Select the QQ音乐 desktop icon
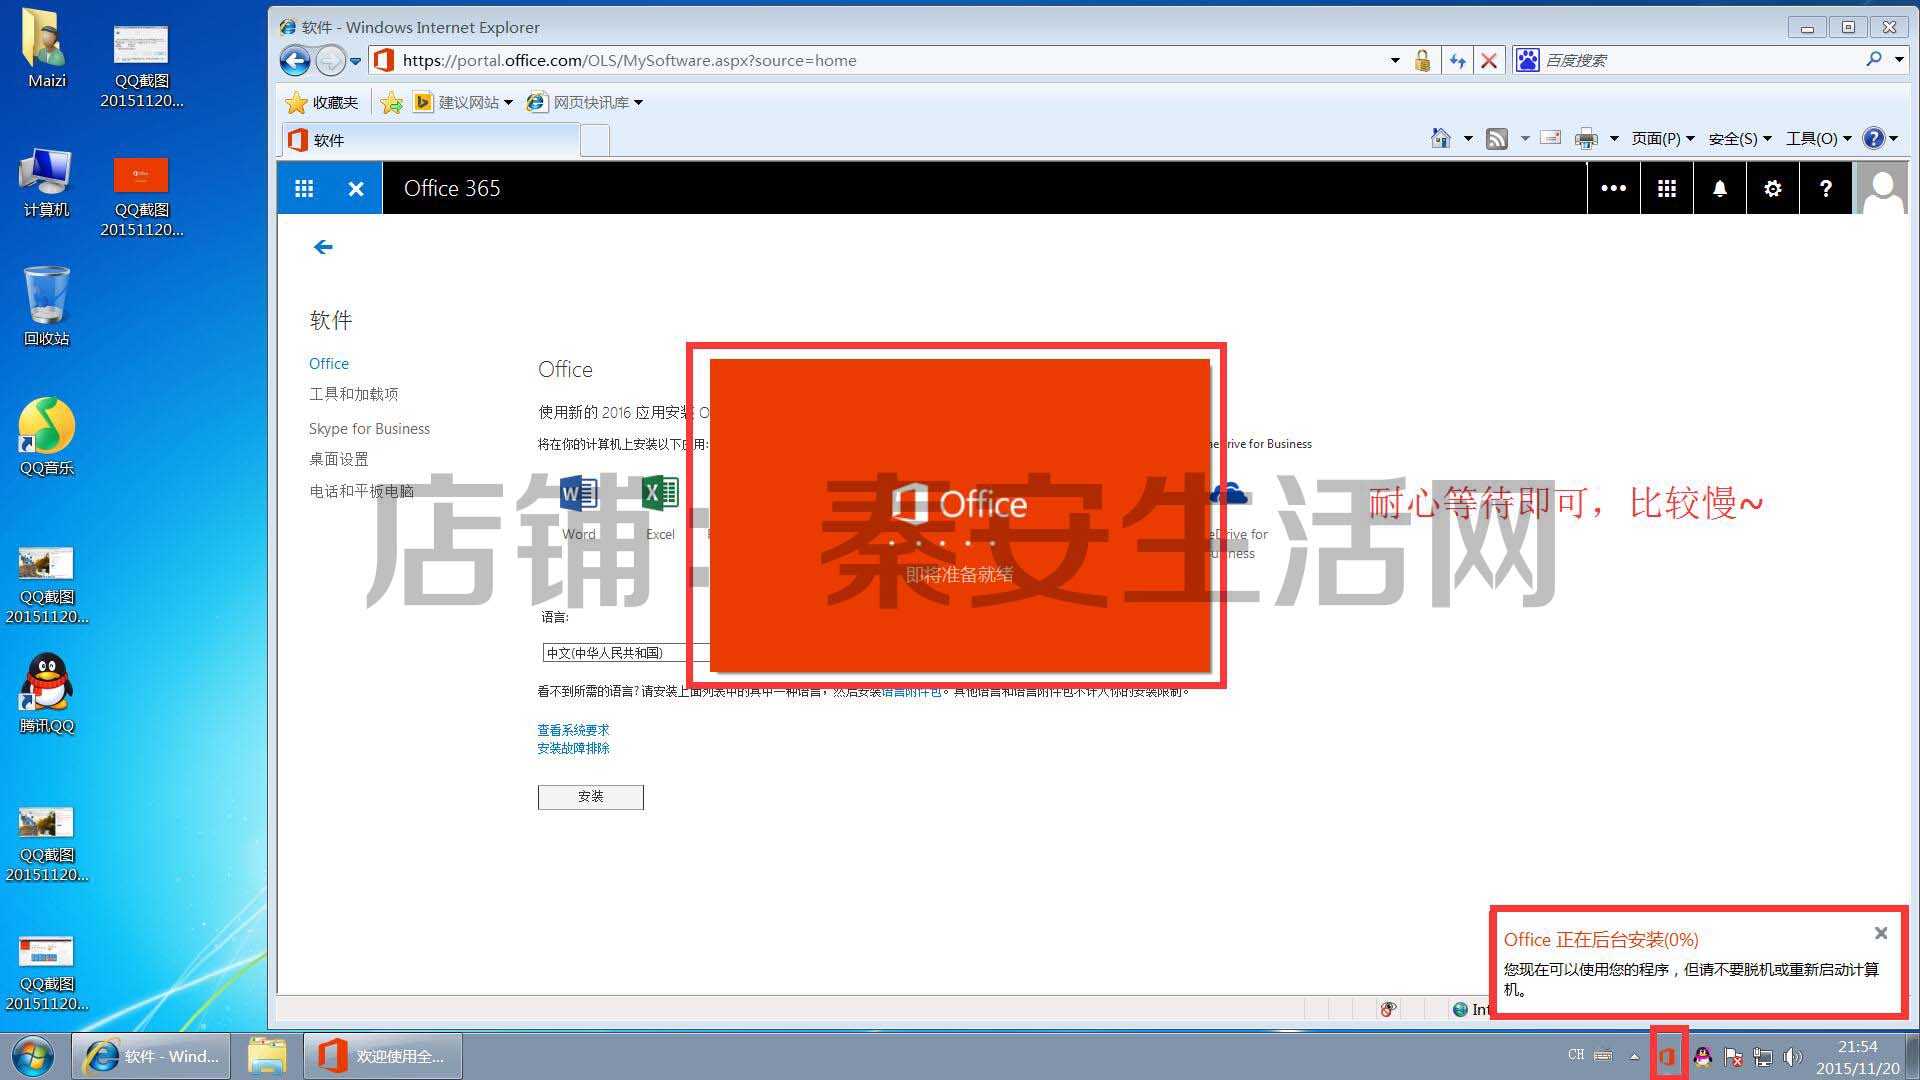Image resolution: width=1920 pixels, height=1080 pixels. [47, 436]
